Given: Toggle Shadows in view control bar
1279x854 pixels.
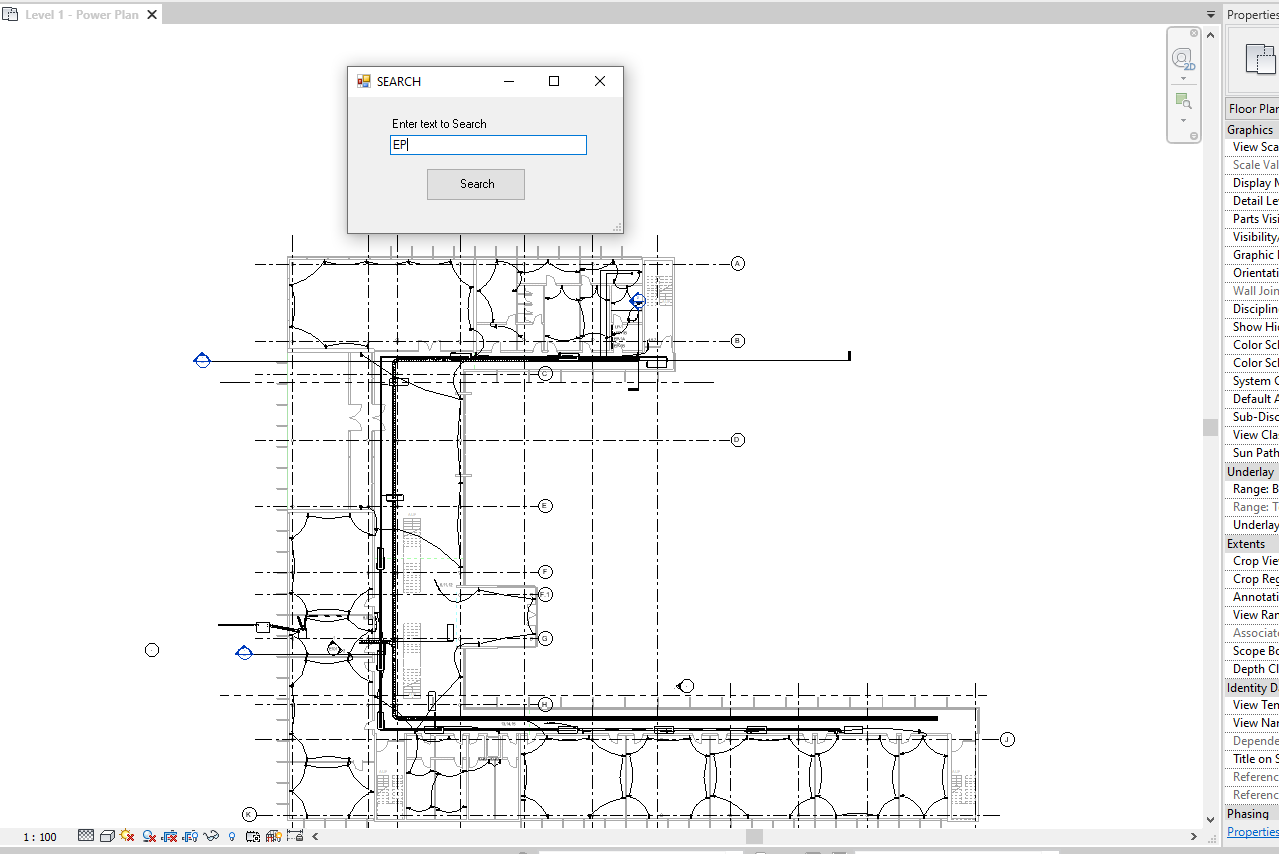Looking at the screenshot, I should coord(149,836).
